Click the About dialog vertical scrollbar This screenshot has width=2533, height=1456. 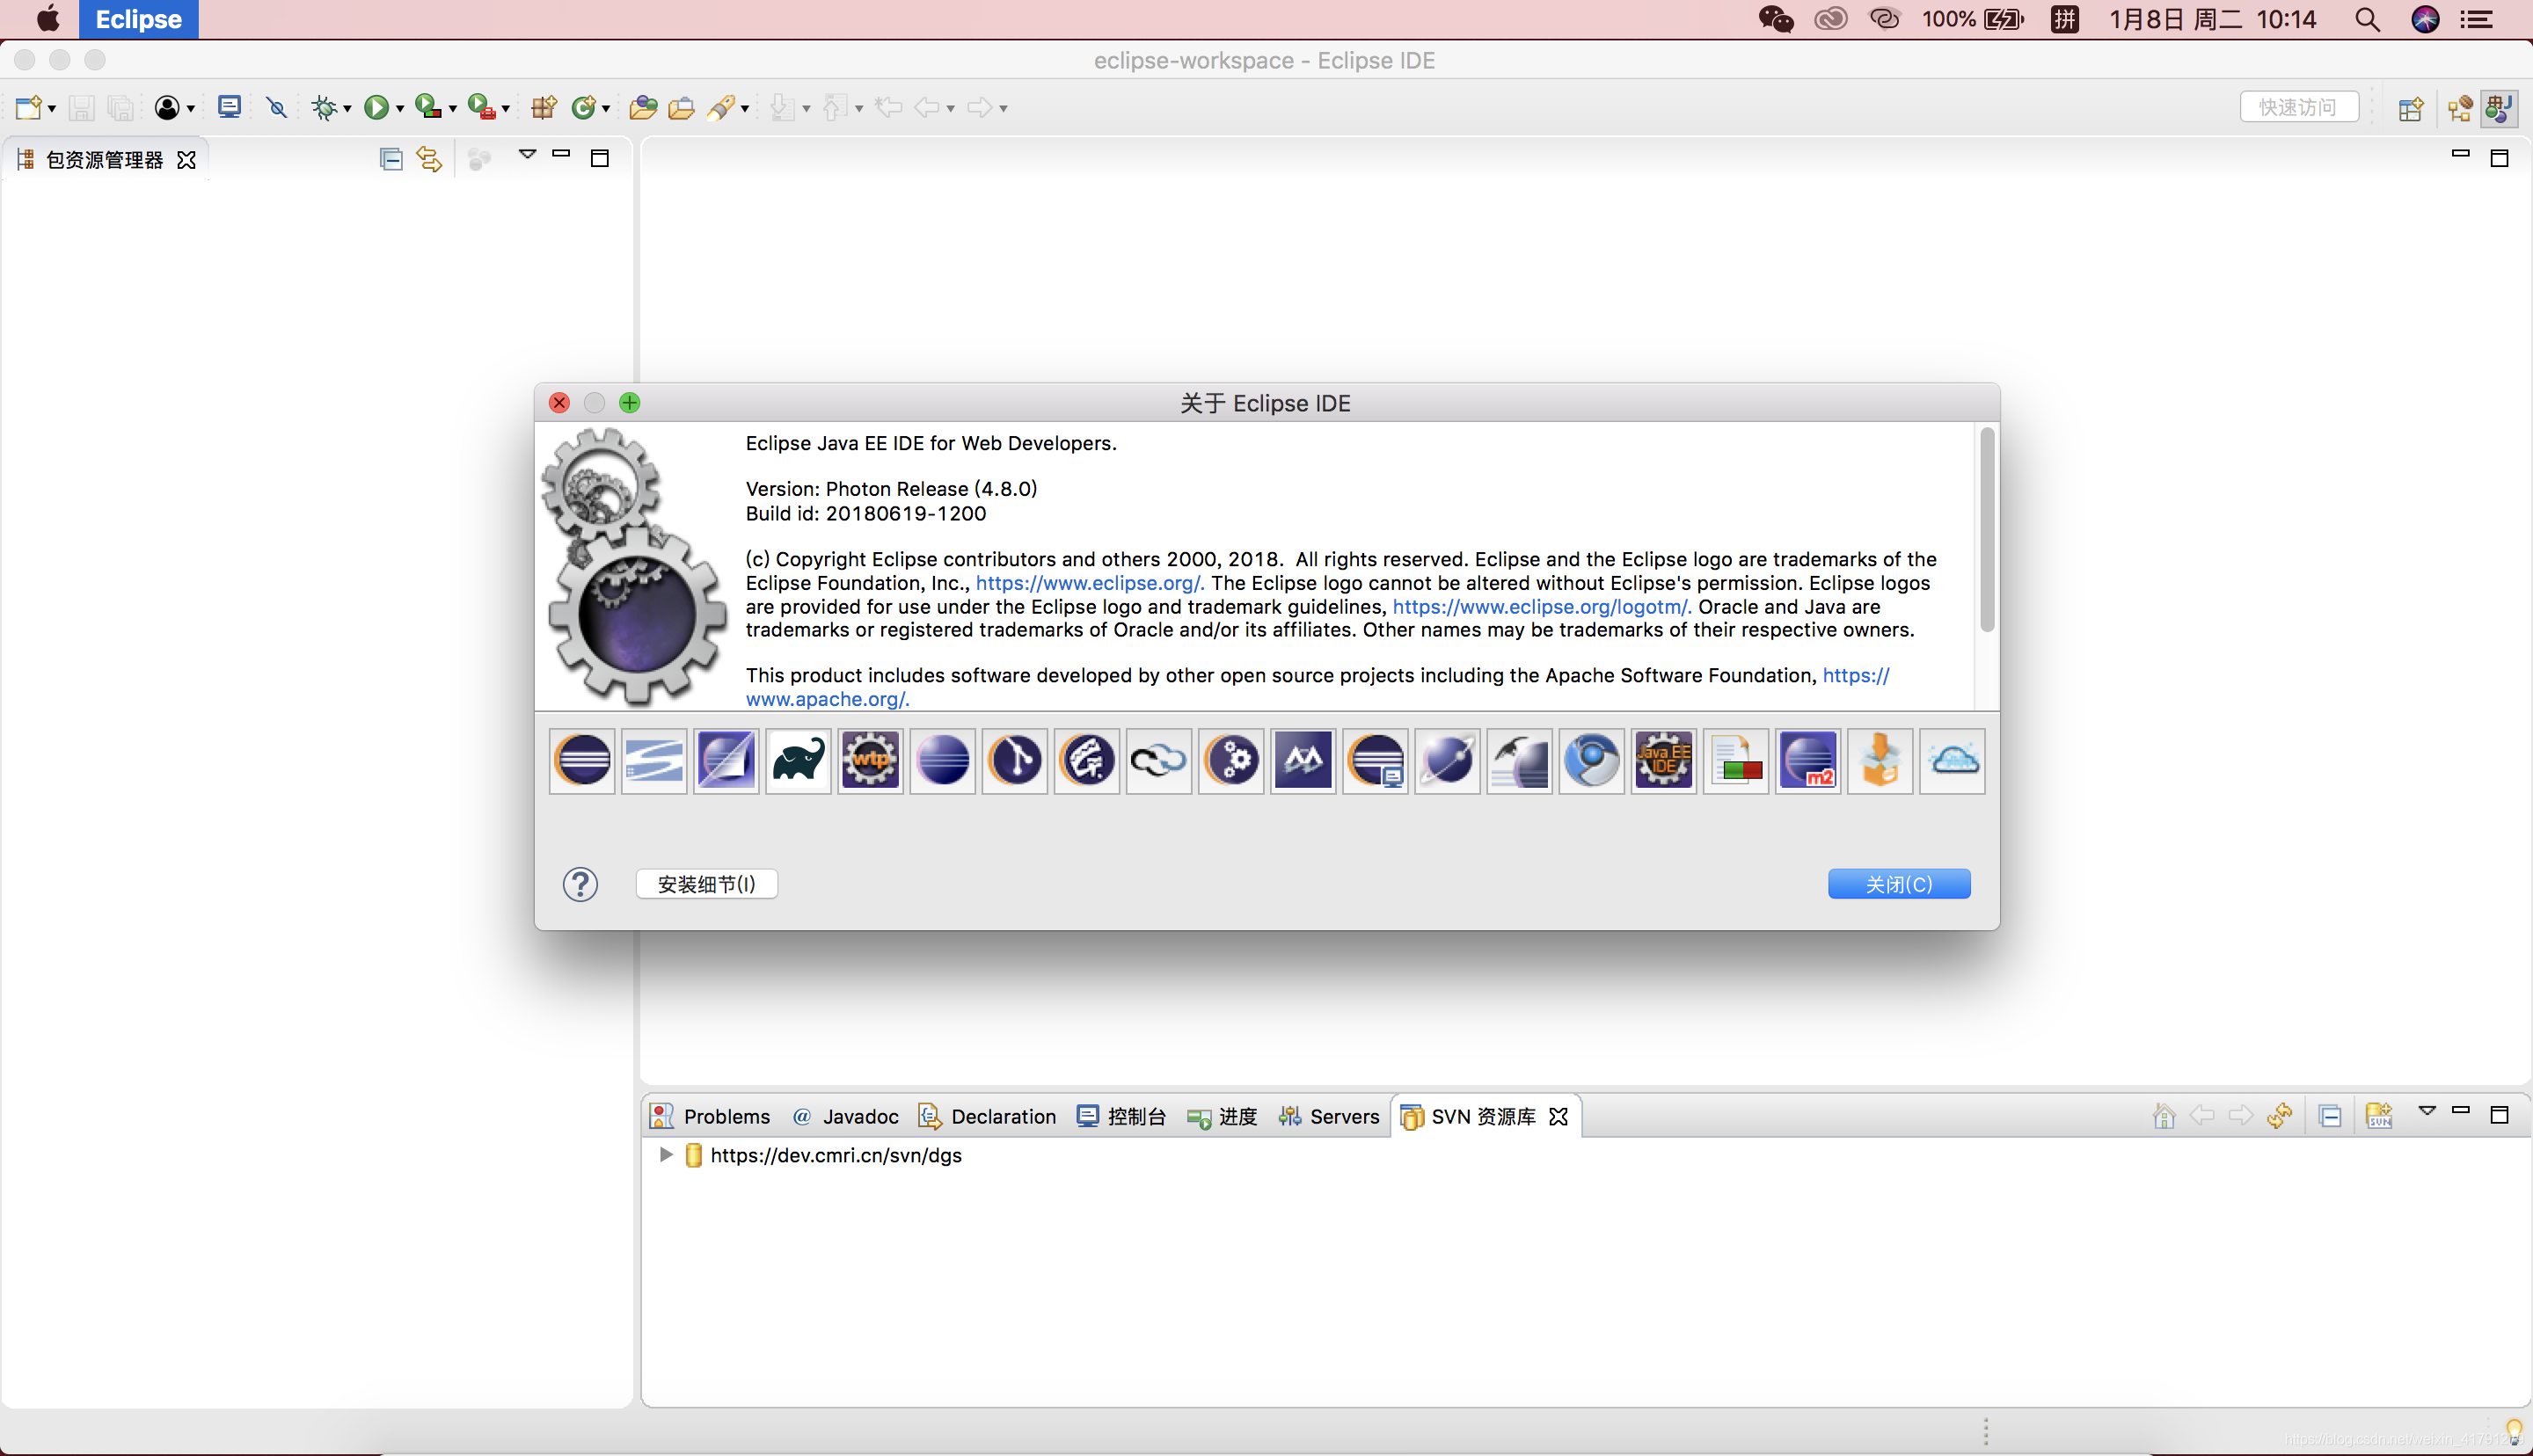[1987, 530]
